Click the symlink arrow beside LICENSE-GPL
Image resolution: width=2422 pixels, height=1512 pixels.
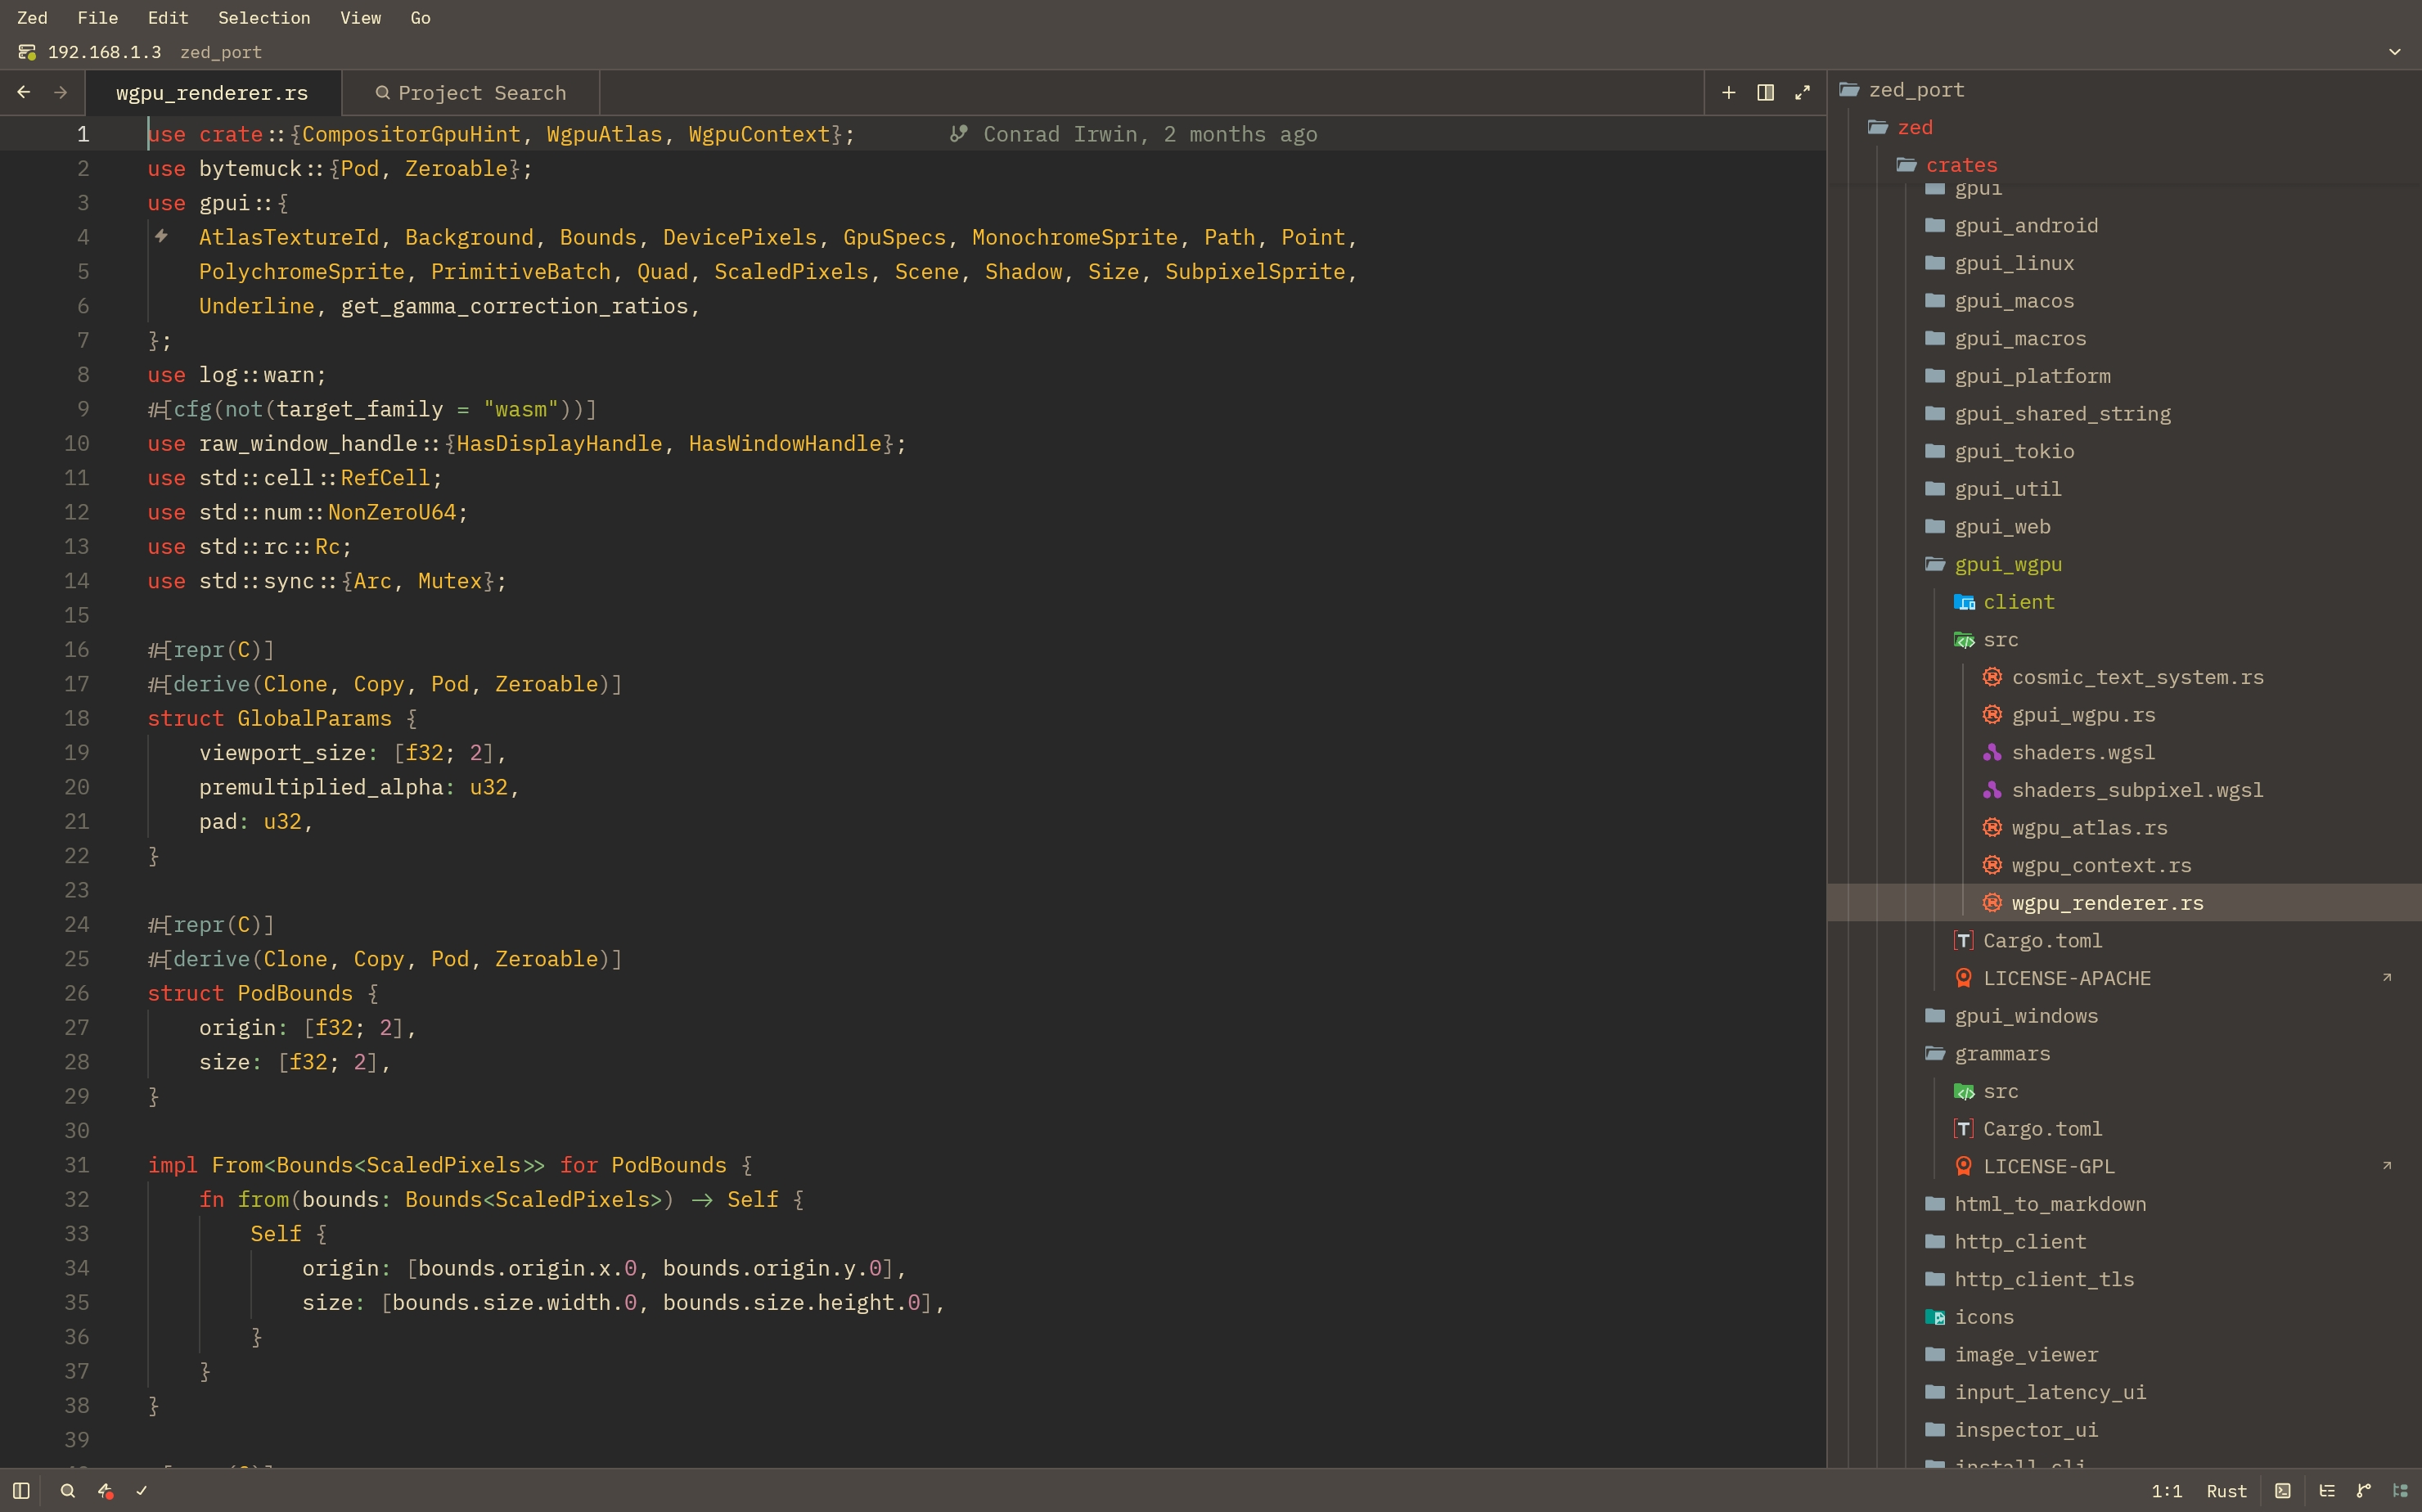[2387, 1165]
